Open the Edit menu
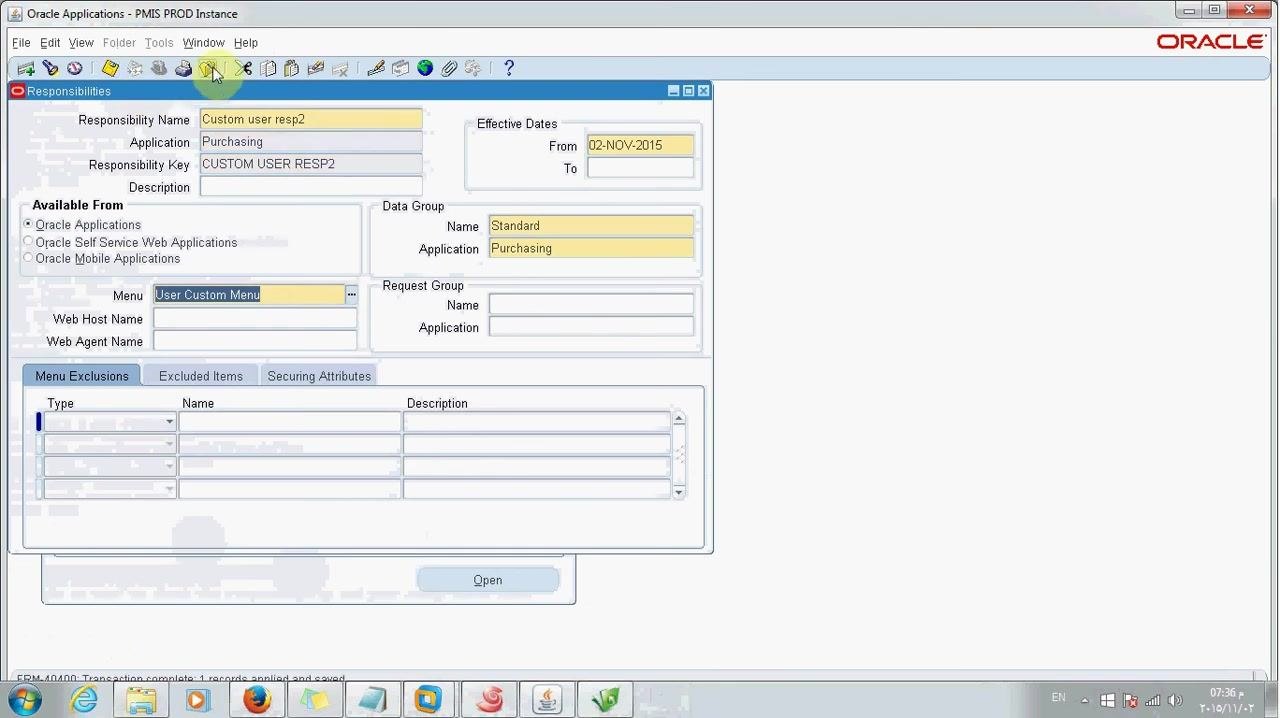This screenshot has width=1280, height=718. (50, 43)
